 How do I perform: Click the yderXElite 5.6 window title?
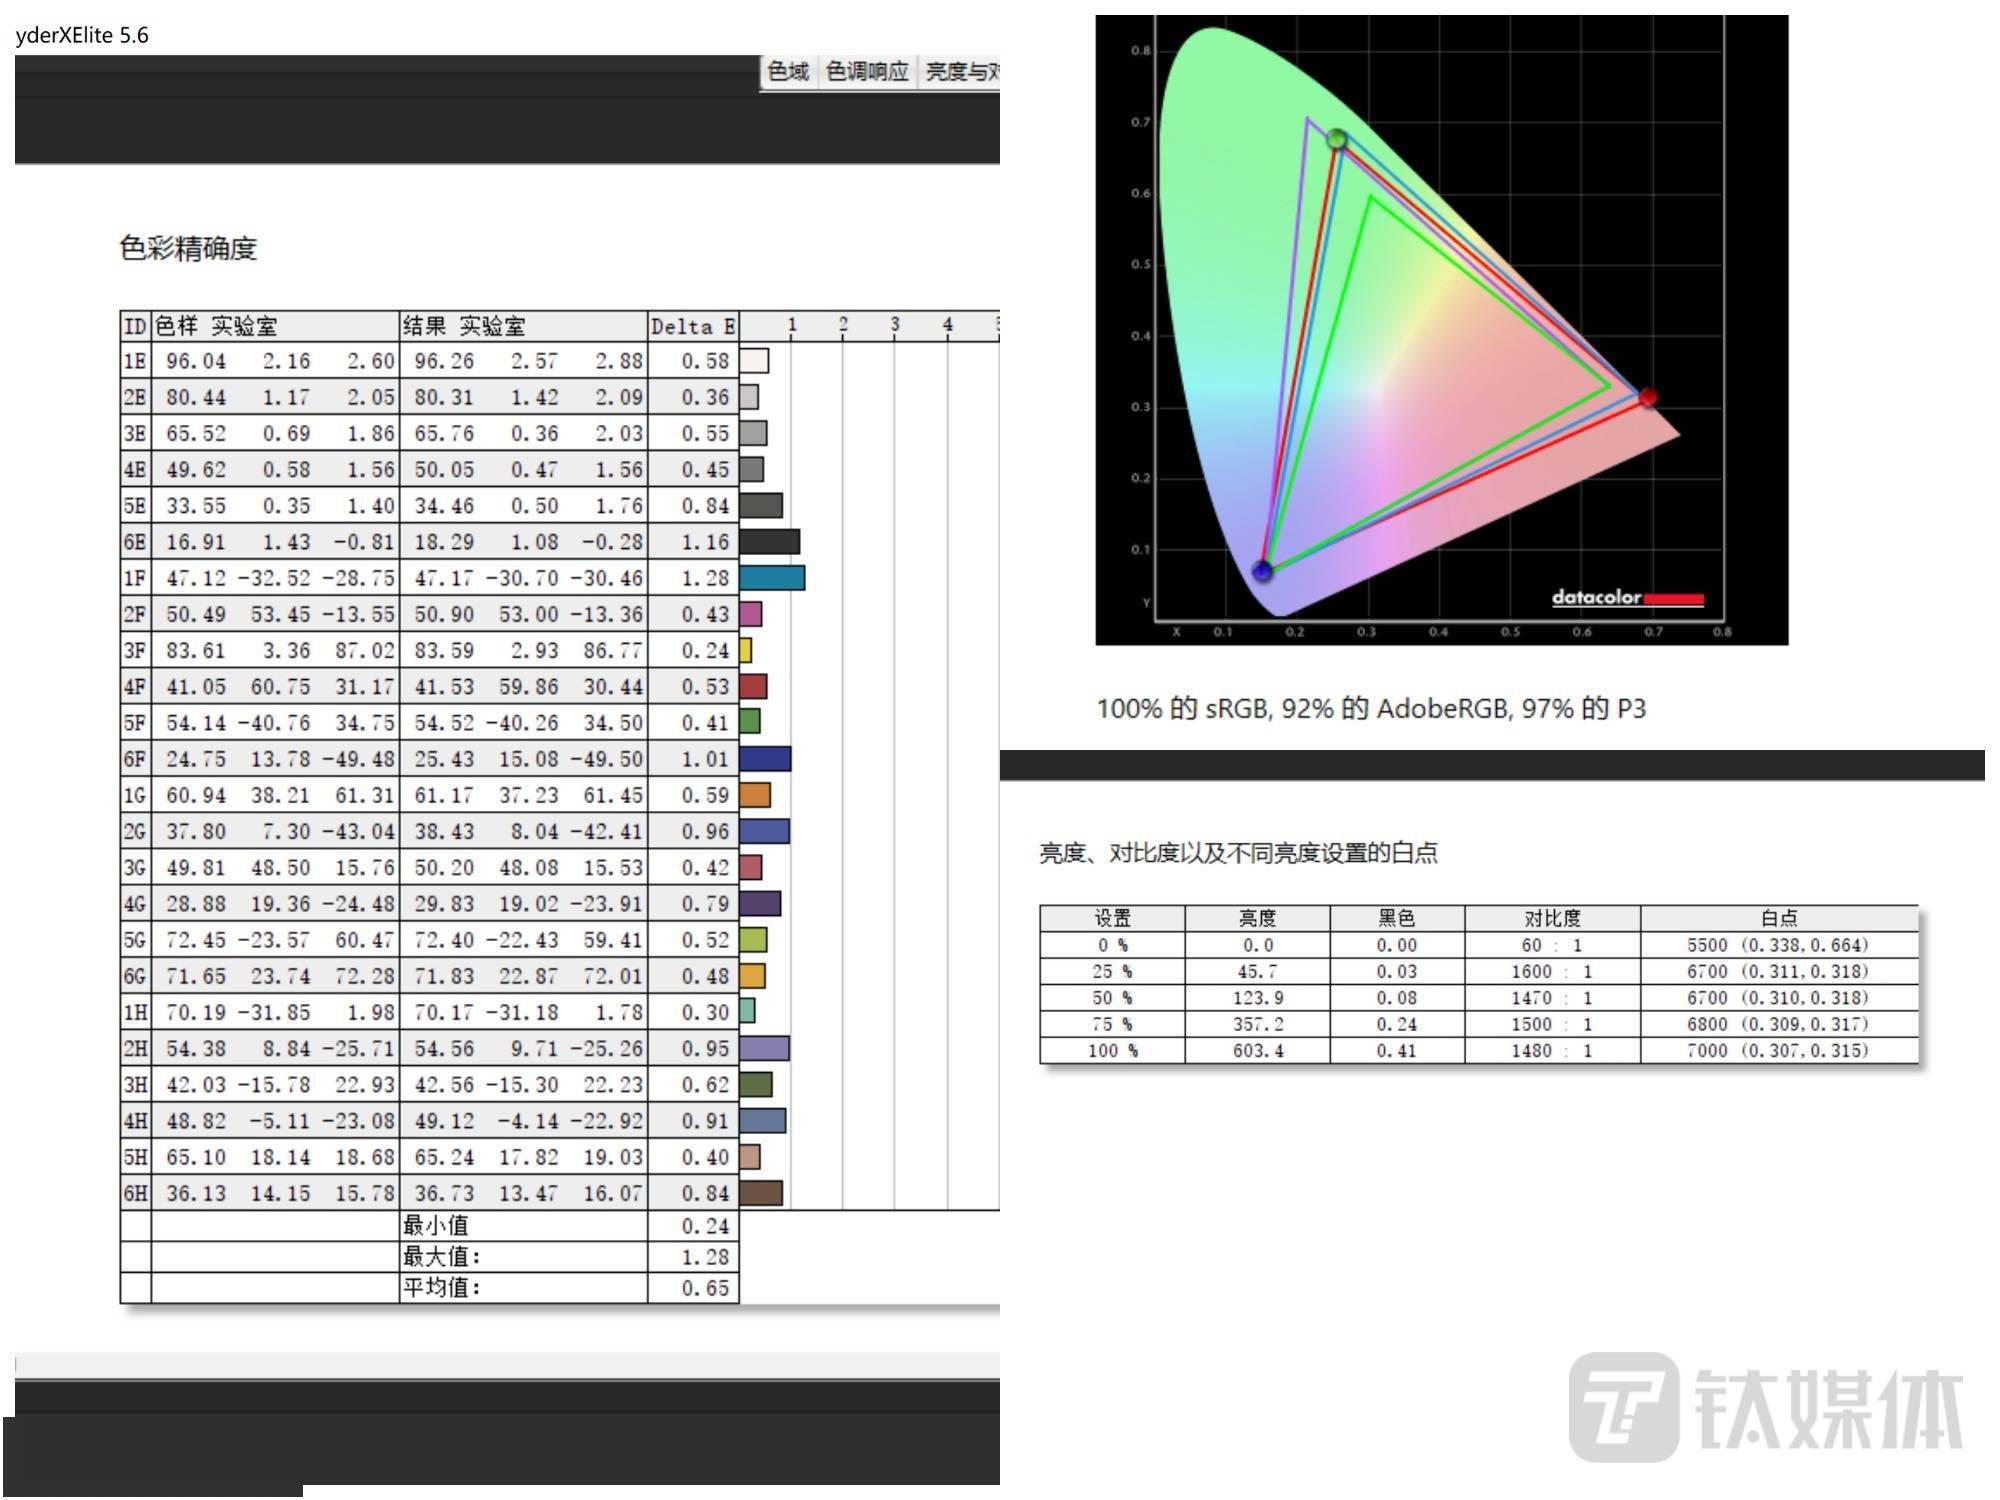pyautogui.click(x=82, y=35)
